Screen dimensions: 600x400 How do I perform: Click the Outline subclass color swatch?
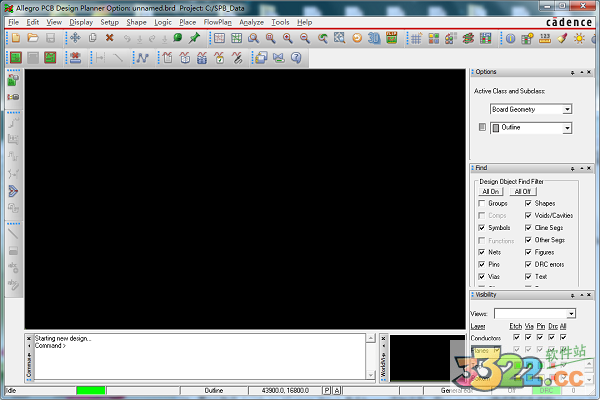coord(496,128)
